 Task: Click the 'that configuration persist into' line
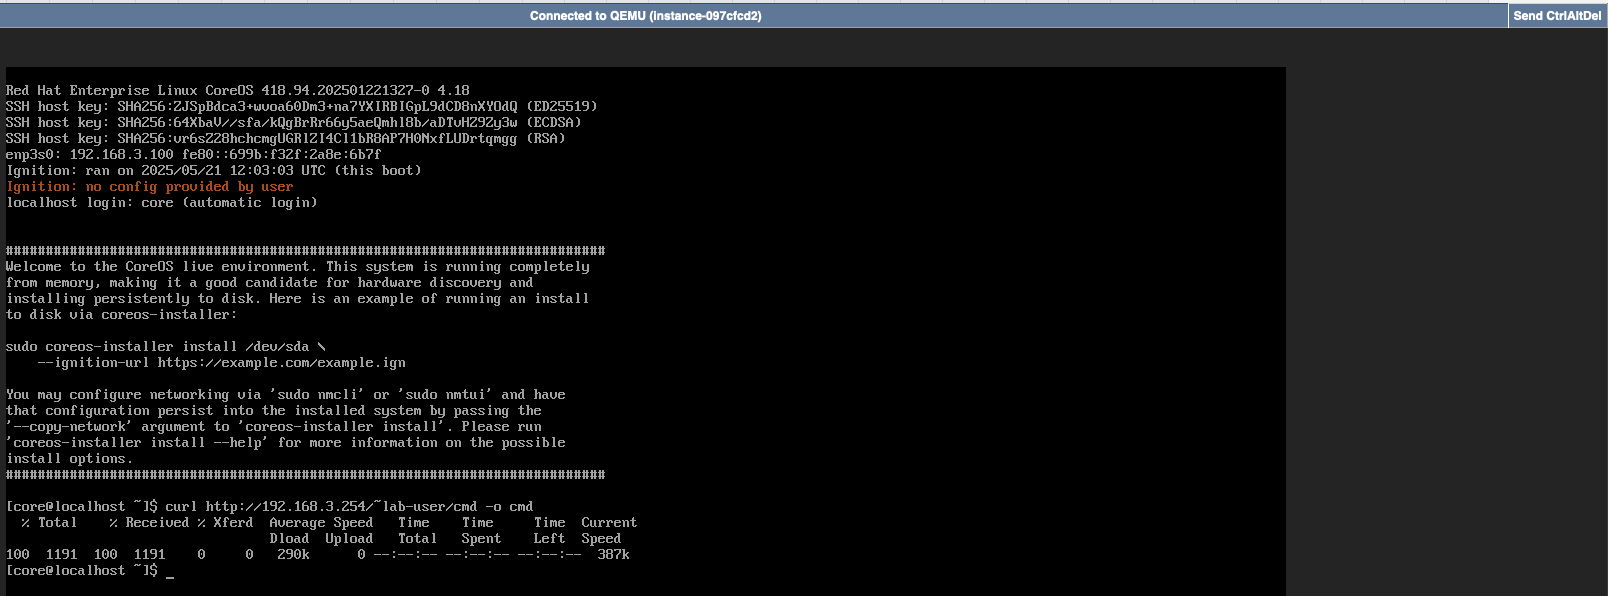pos(274,411)
